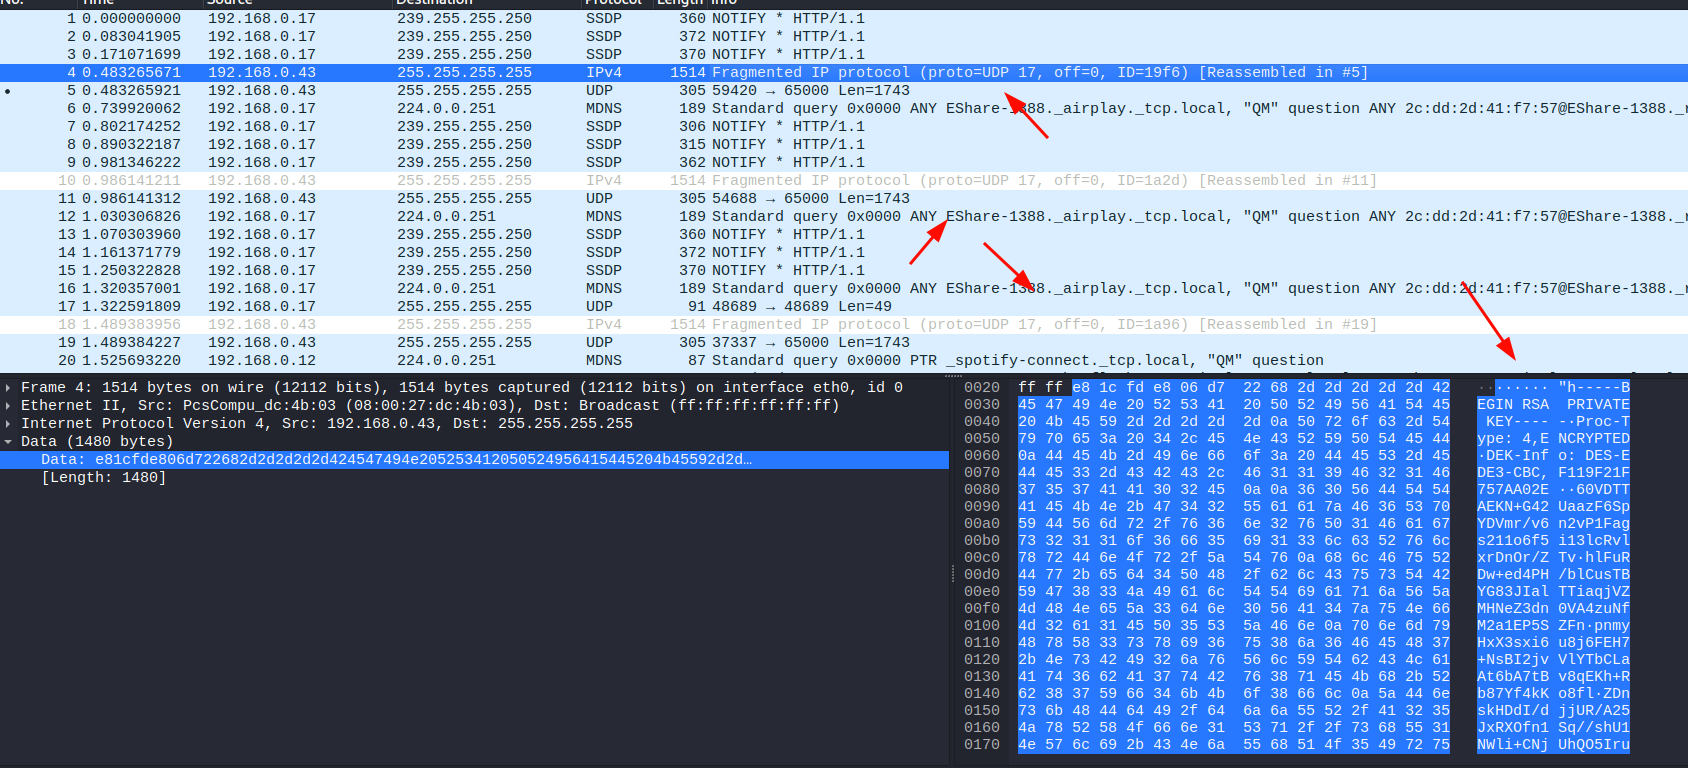Select UDP packet 48689 → 48689 Len=49
Viewport: 1688px width, 768px height.
coord(844,306)
